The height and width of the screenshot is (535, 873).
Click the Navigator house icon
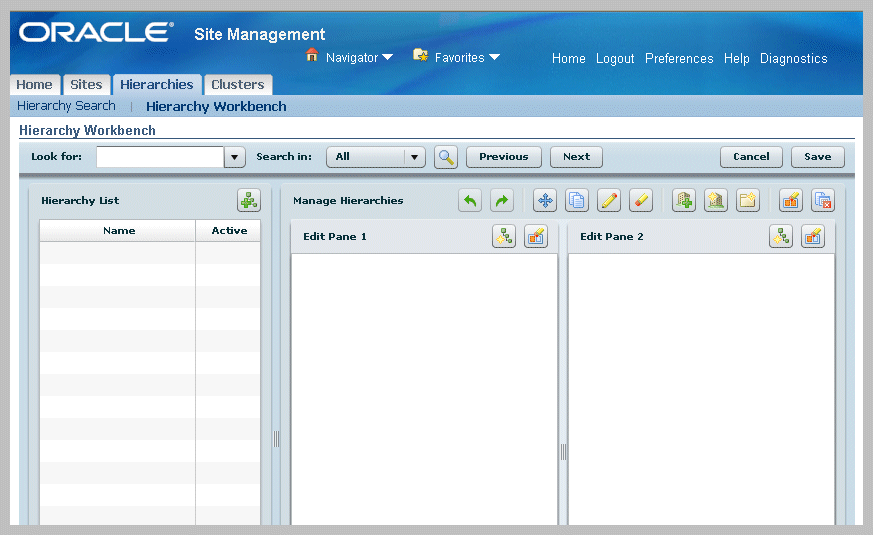[312, 55]
